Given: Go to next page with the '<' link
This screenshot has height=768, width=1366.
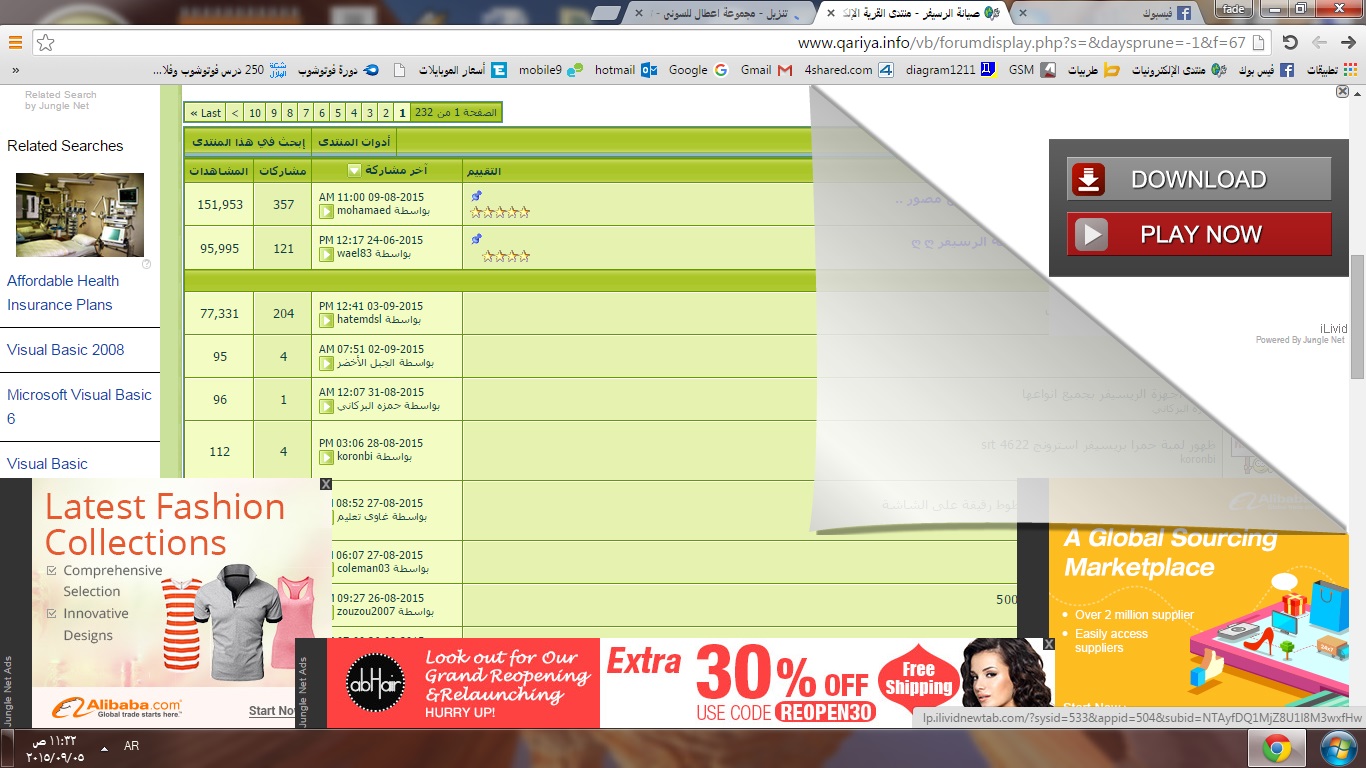Looking at the screenshot, I should 235,113.
